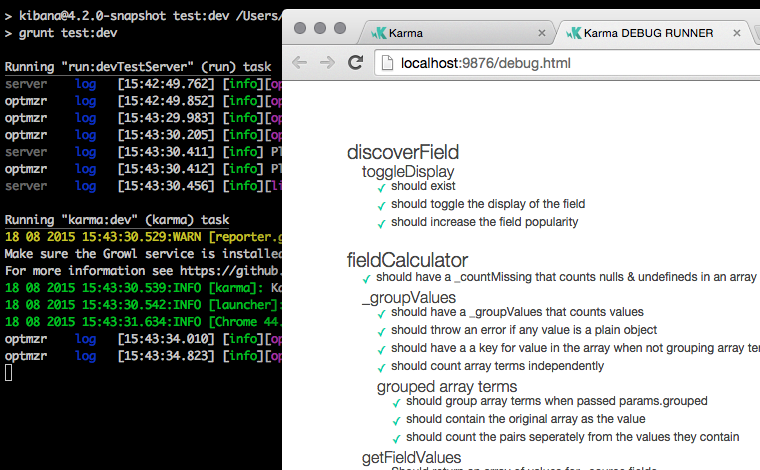Screen dimensions: 760x470
Task: Click the 15:43:31.634:INFO [Chrome 44 terminal line
Action: click(143, 322)
